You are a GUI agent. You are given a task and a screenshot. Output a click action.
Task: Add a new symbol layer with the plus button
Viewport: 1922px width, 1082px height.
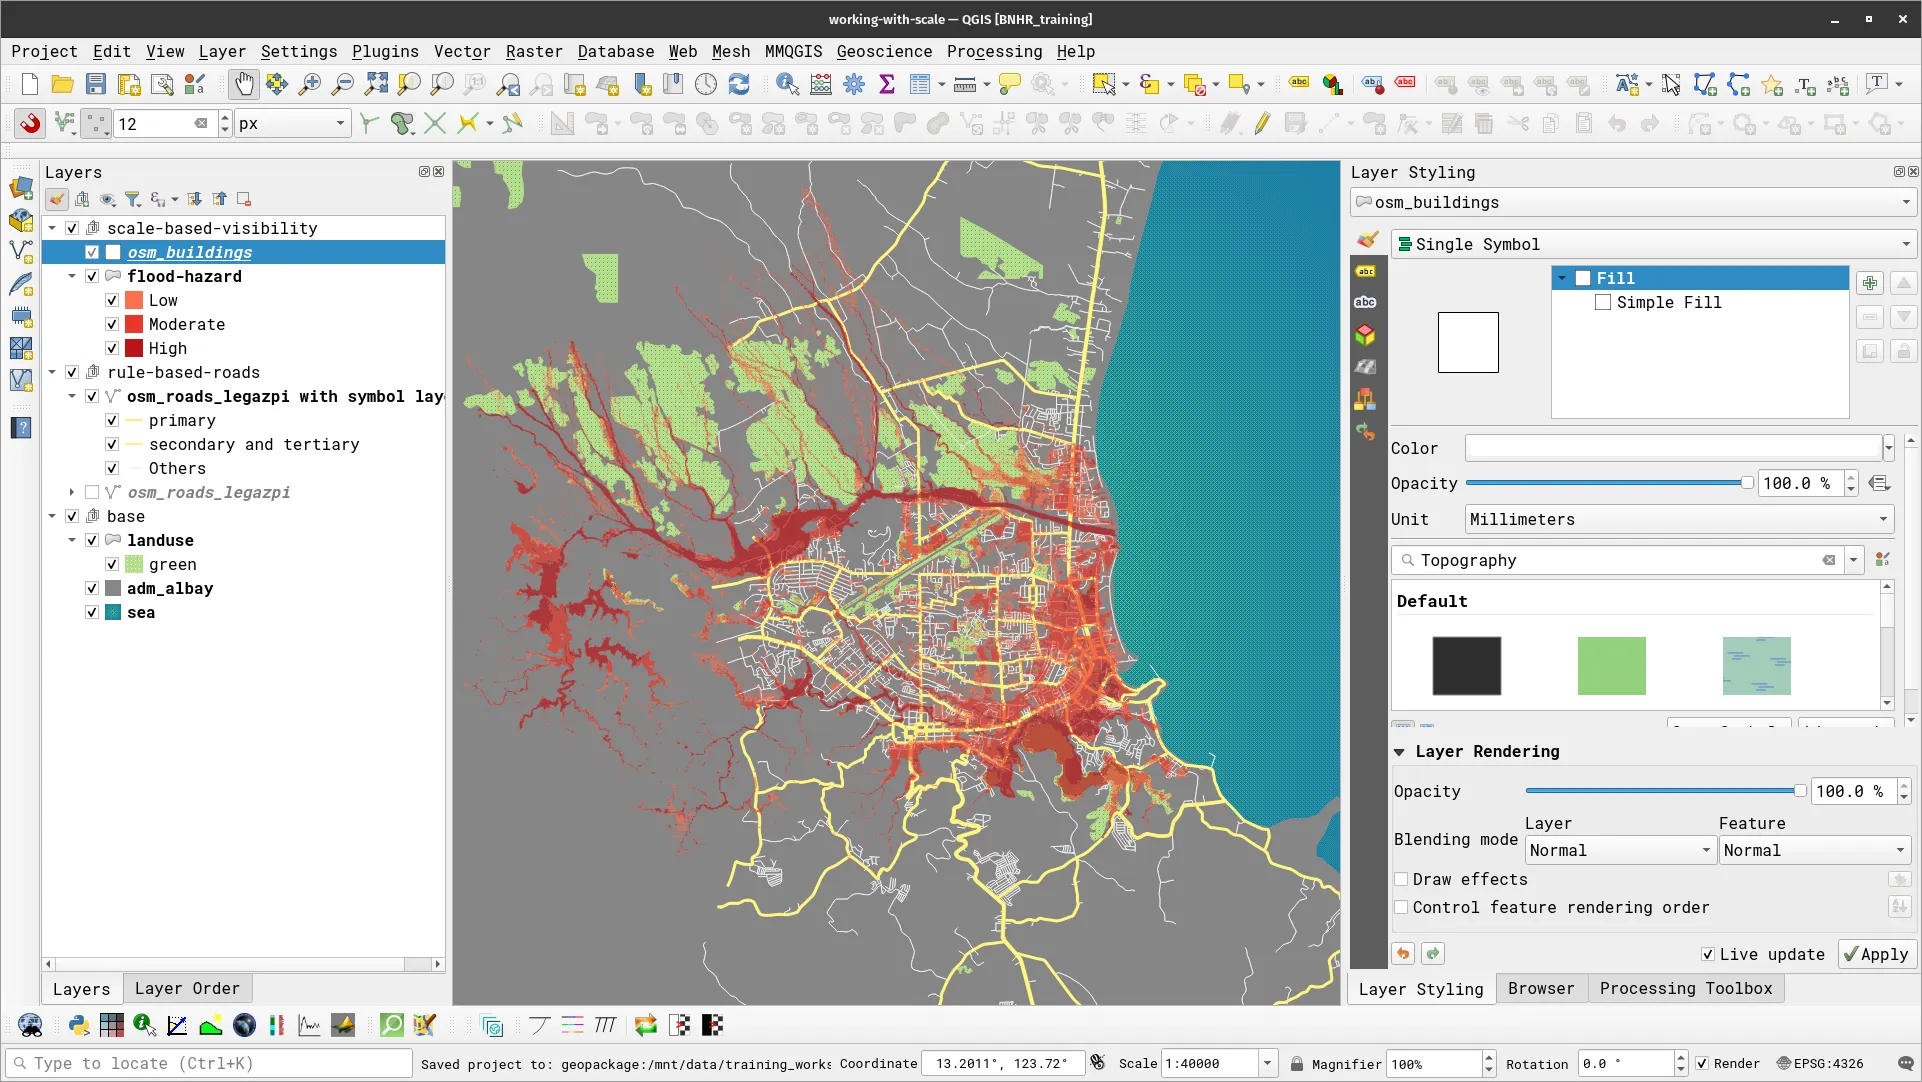[1869, 282]
